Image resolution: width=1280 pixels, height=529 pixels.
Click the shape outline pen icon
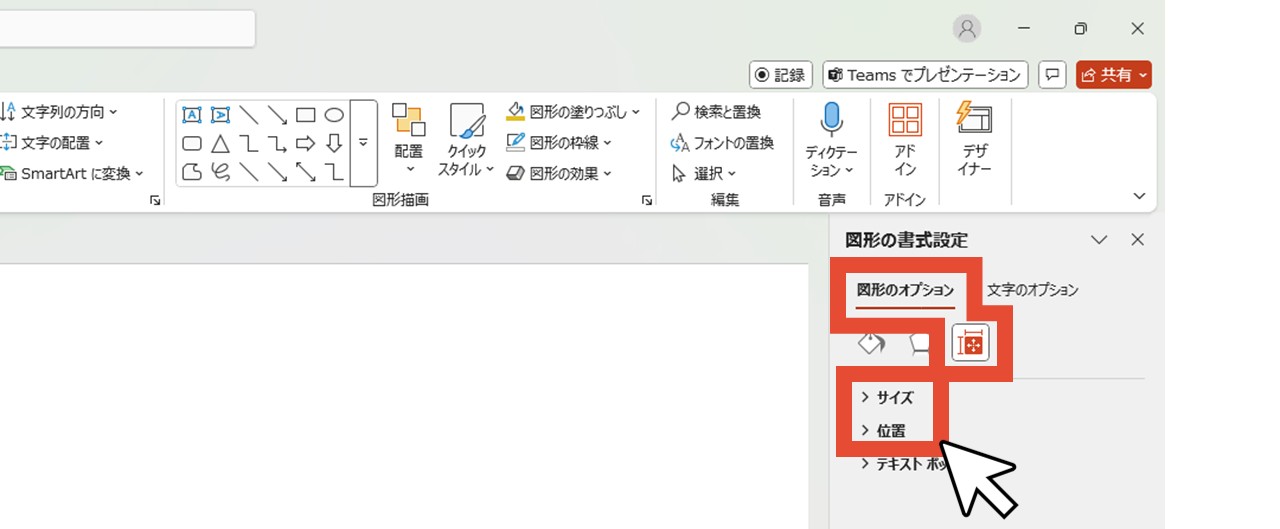point(515,142)
